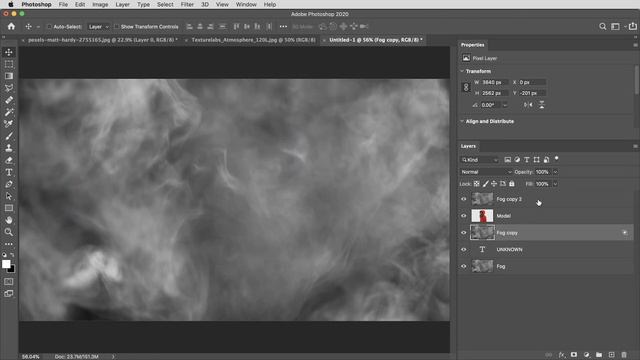Viewport: 640px width, 360px height.
Task: Delete layer with trash icon
Action: point(624,355)
